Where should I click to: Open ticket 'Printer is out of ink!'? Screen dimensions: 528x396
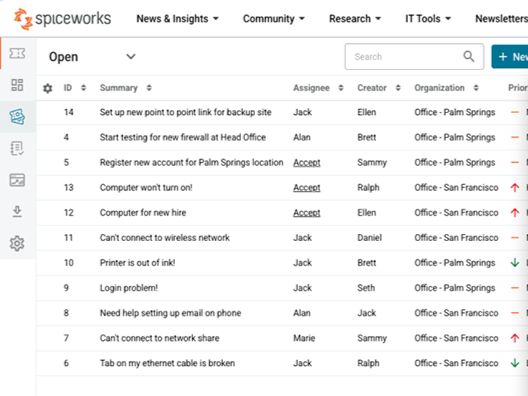click(137, 263)
